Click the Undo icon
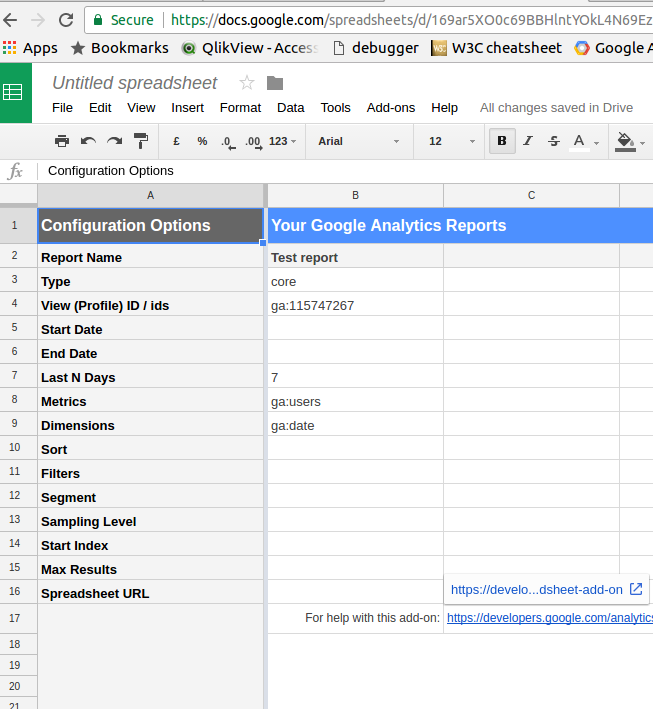653x709 pixels. [88, 141]
